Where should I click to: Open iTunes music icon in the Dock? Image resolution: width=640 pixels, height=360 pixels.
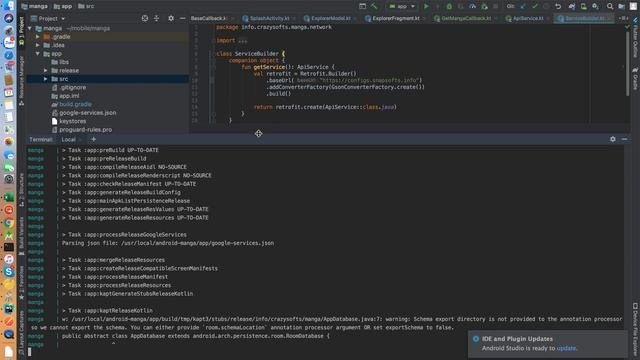click(9, 259)
